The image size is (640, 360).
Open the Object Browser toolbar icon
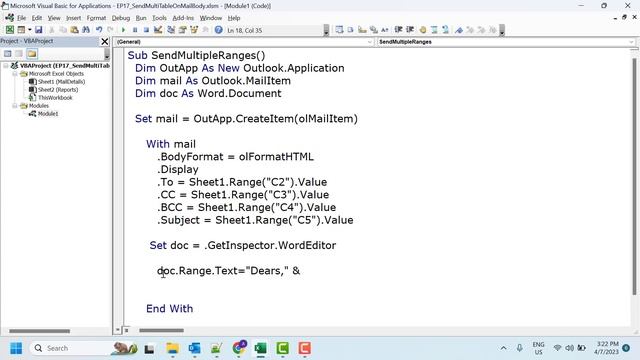[194, 30]
